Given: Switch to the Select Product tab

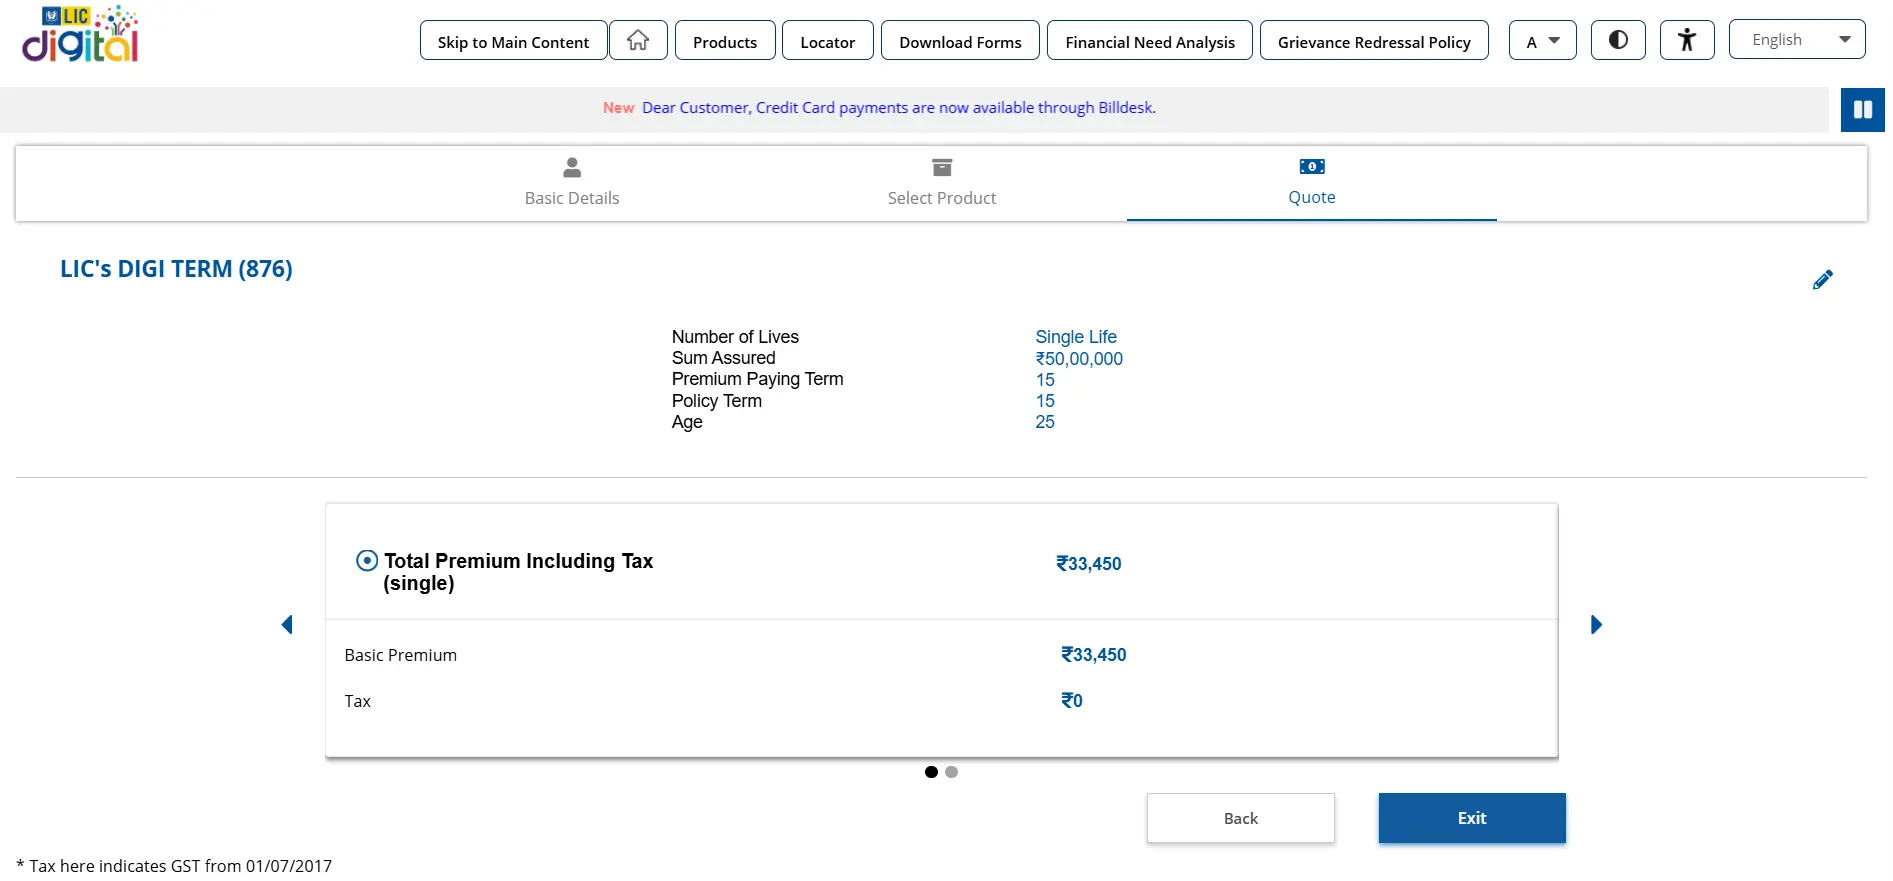Looking at the screenshot, I should [x=942, y=183].
